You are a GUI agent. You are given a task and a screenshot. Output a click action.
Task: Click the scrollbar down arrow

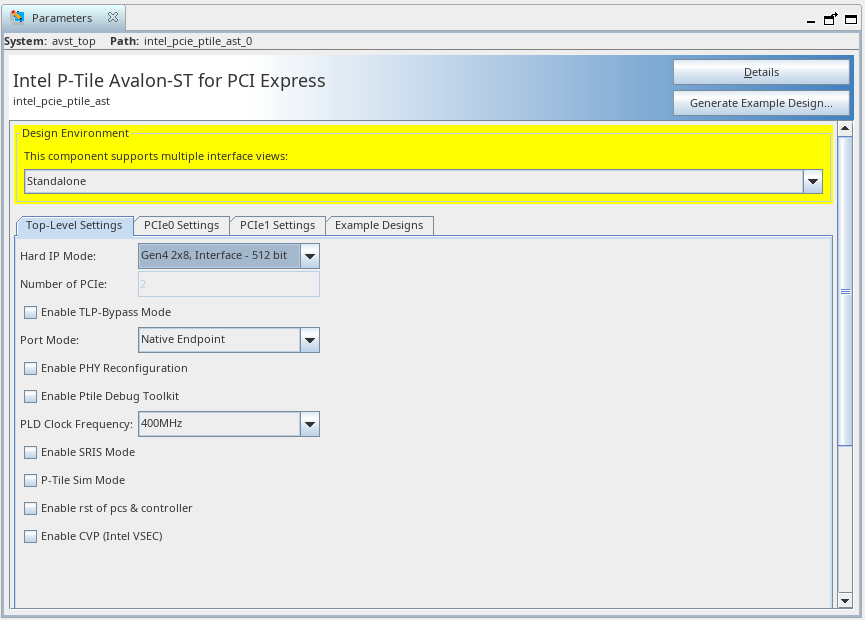pos(845,601)
